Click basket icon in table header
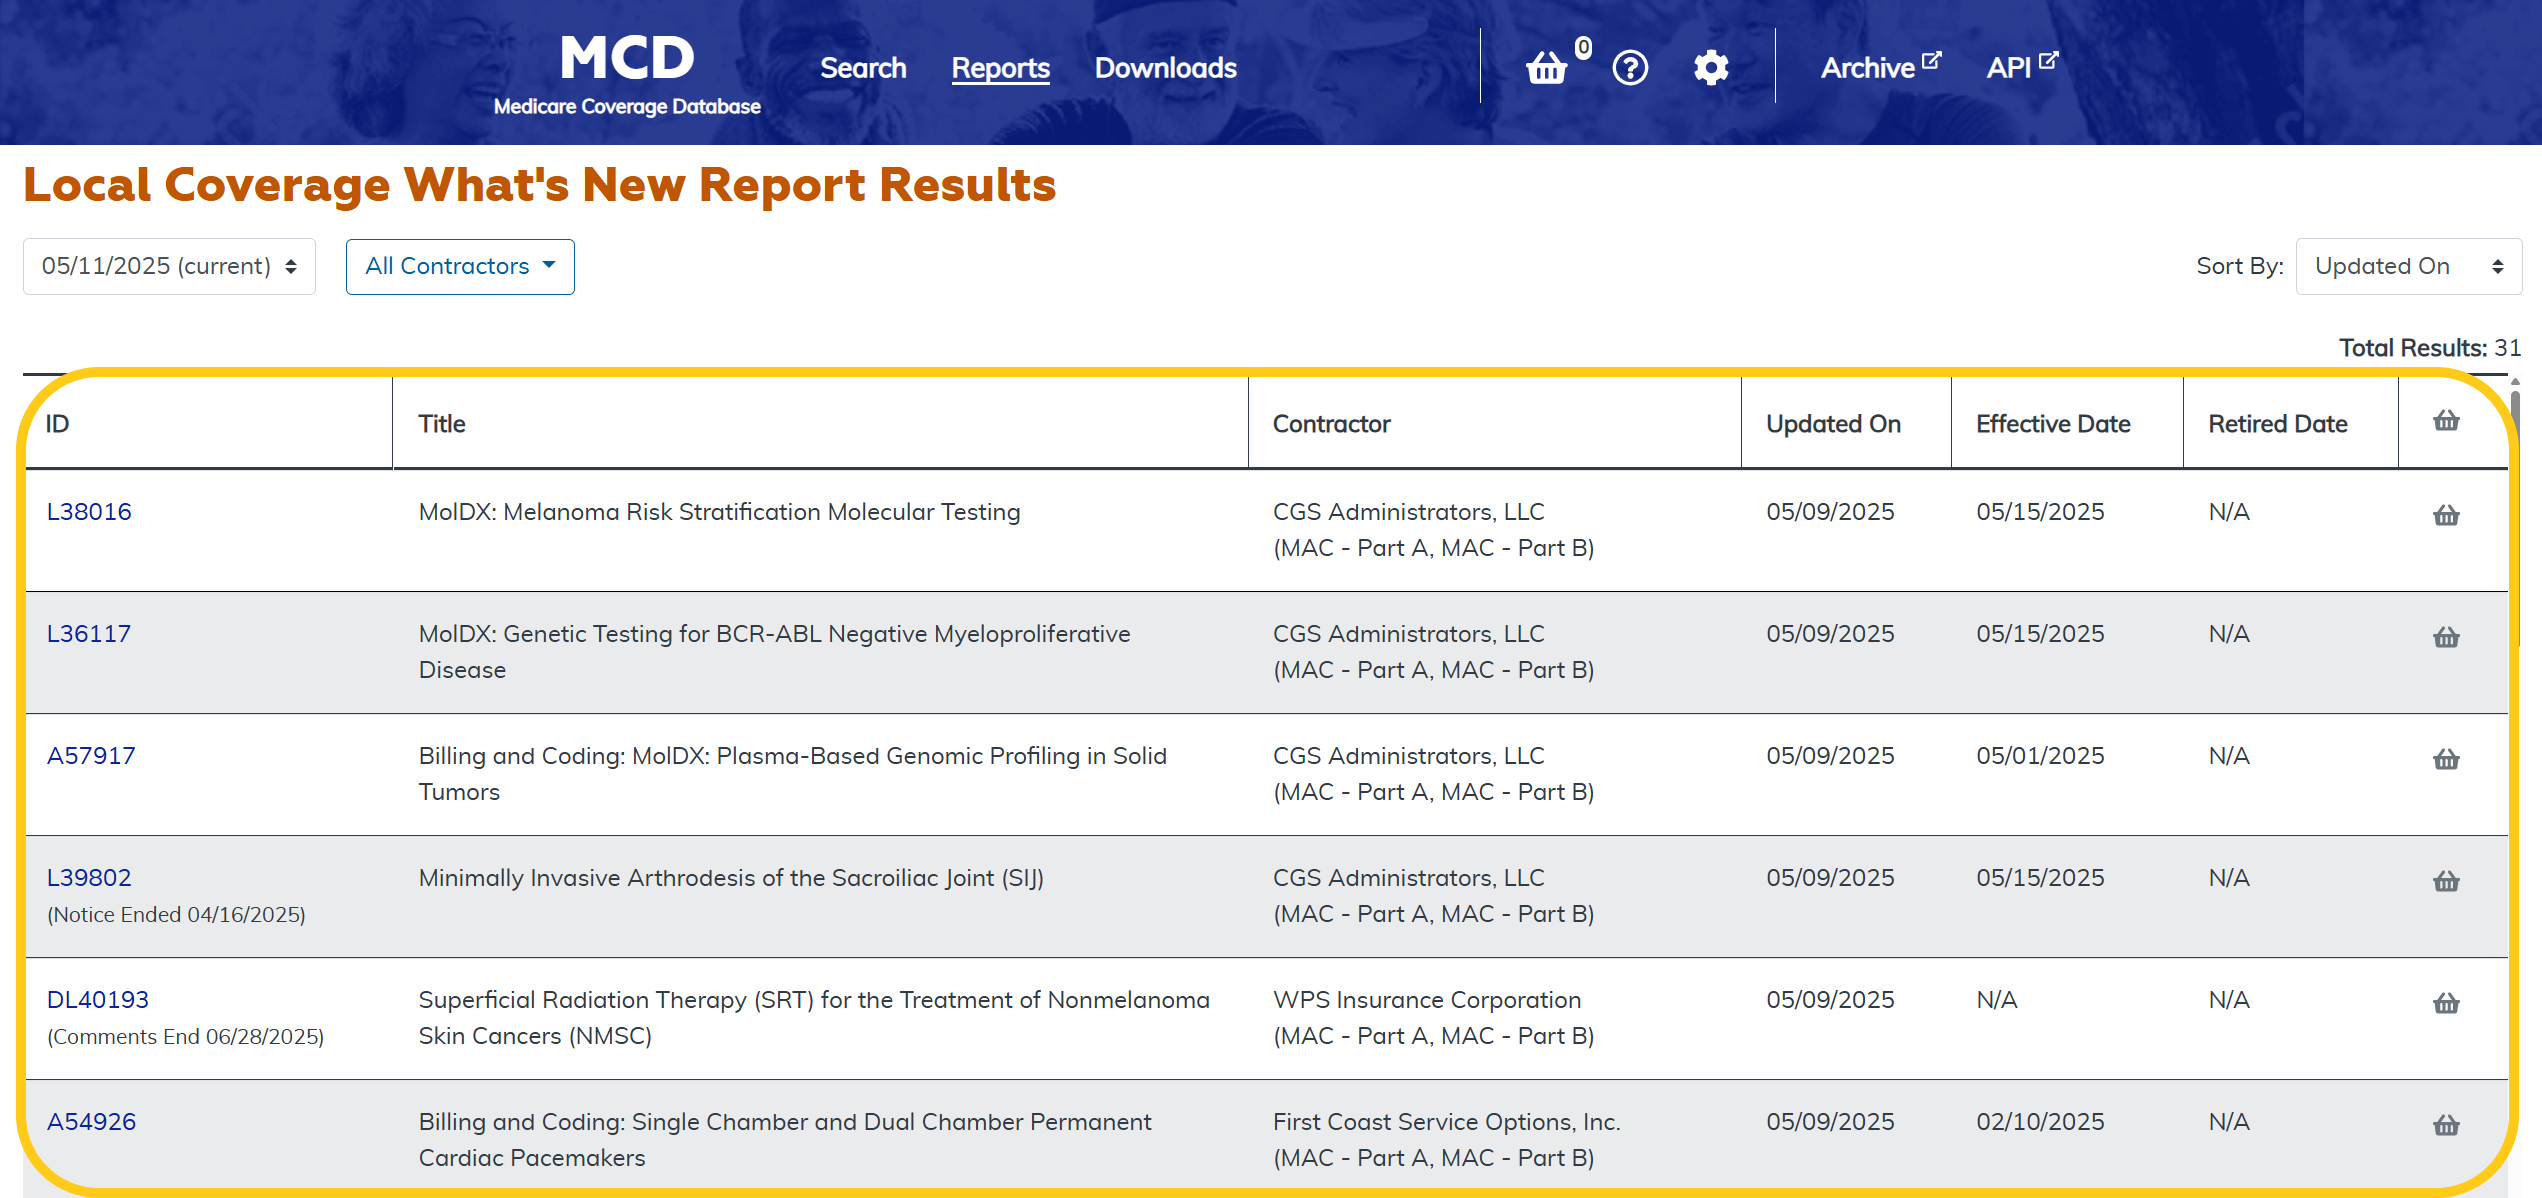 coord(2446,421)
